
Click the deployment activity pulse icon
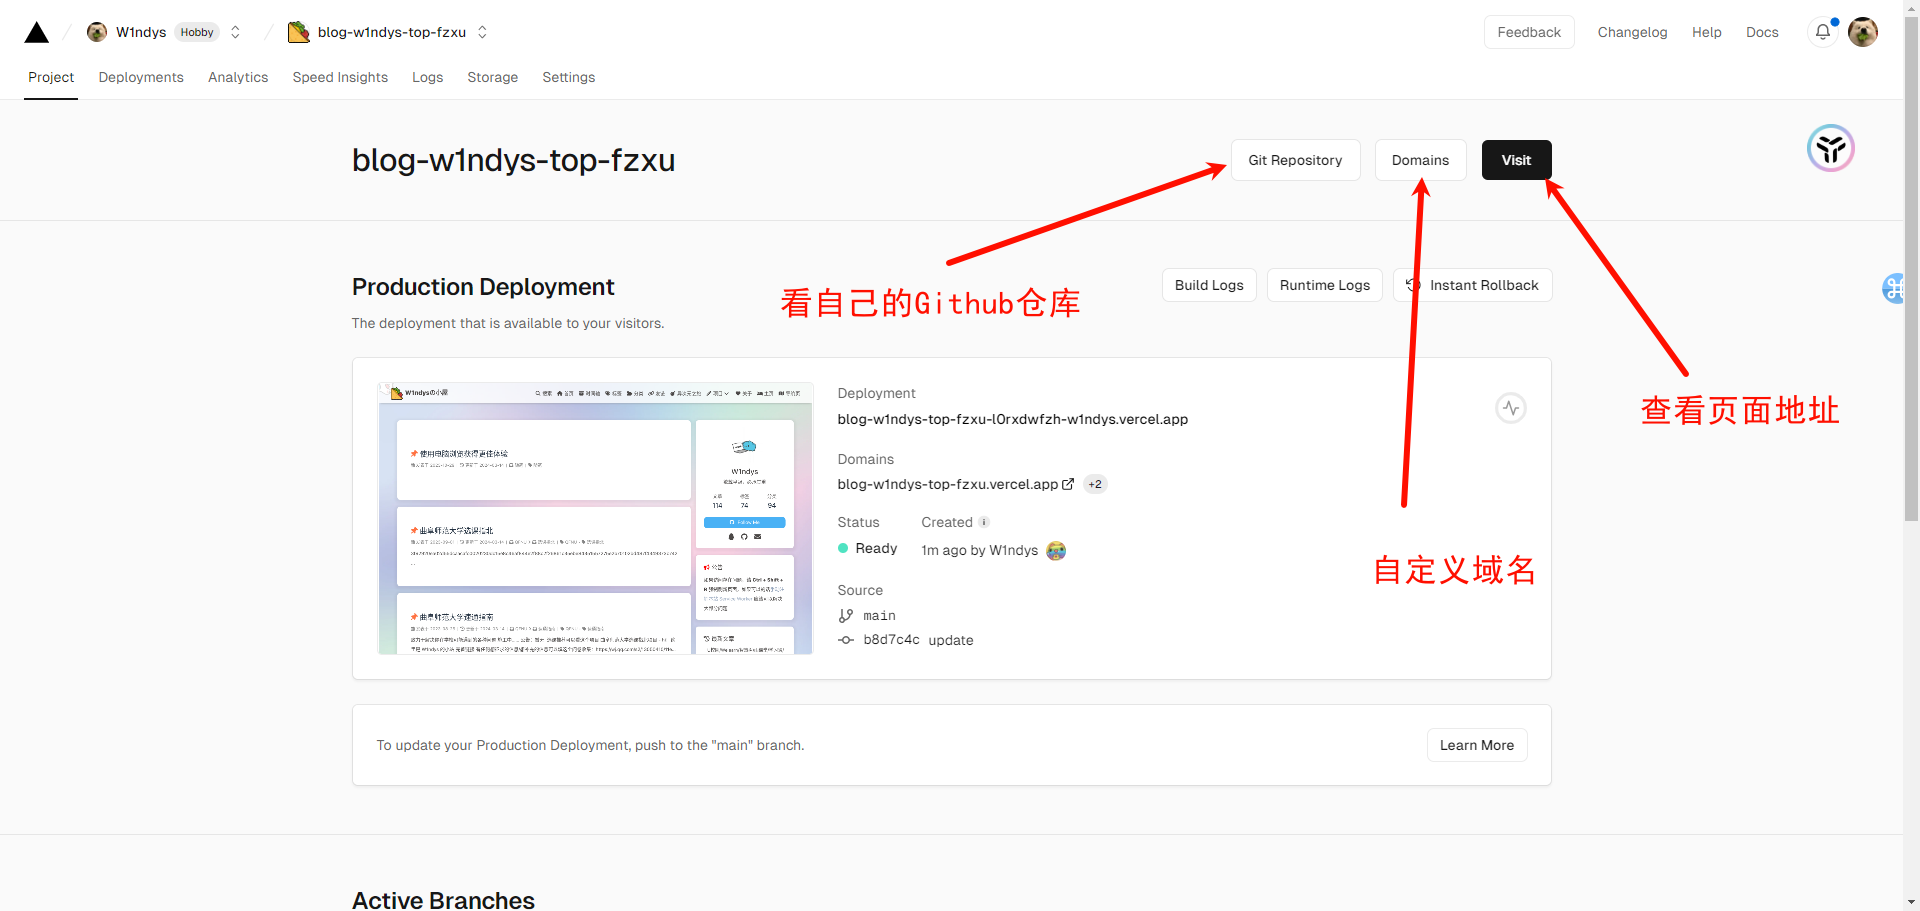(x=1510, y=408)
